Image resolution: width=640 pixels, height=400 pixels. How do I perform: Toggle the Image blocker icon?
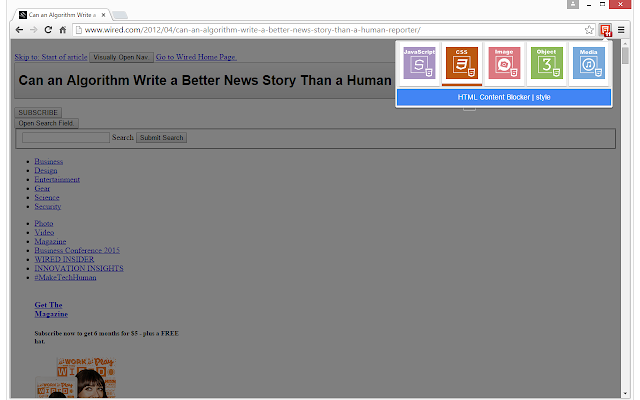click(504, 63)
